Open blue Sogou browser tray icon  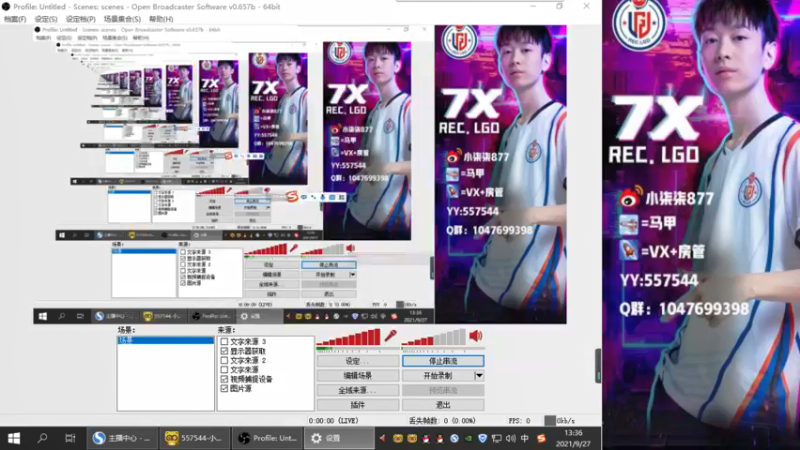(454, 438)
